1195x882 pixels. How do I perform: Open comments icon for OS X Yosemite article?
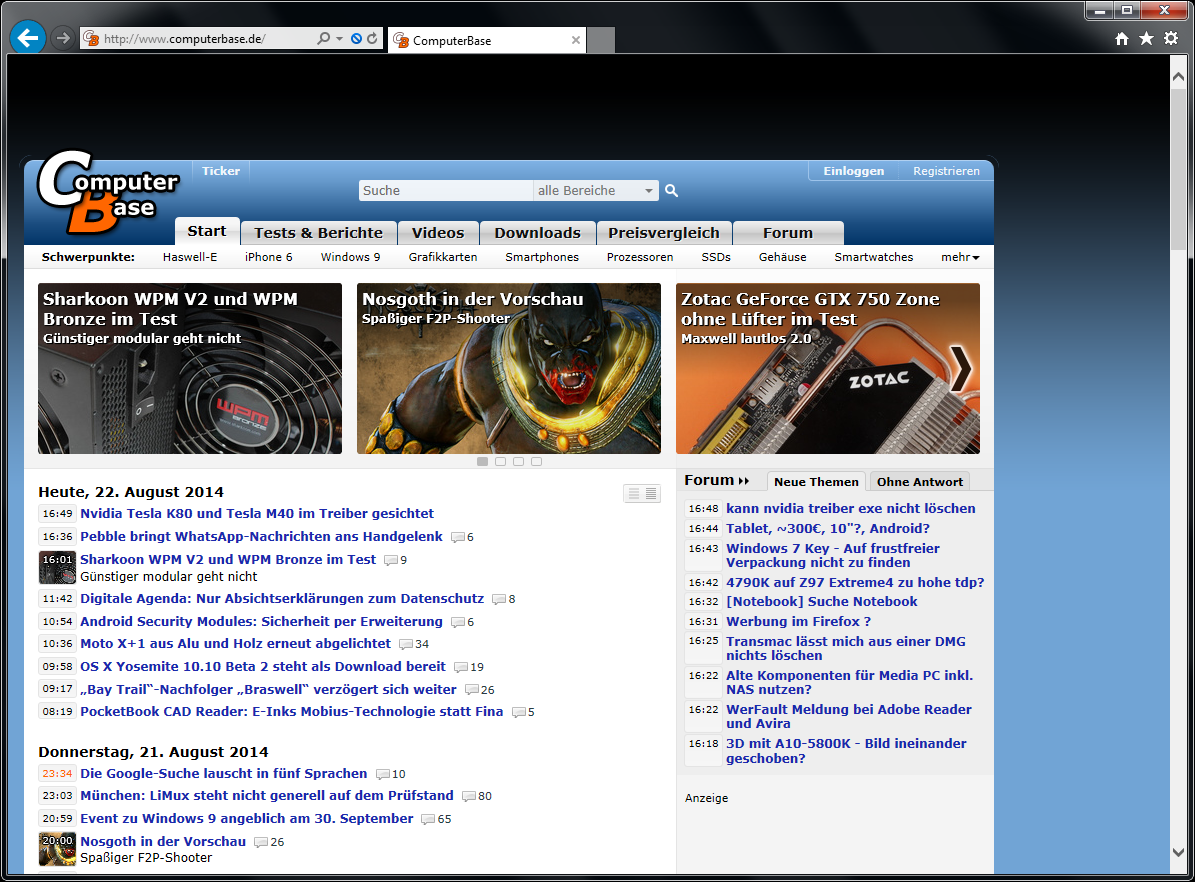pyautogui.click(x=460, y=667)
